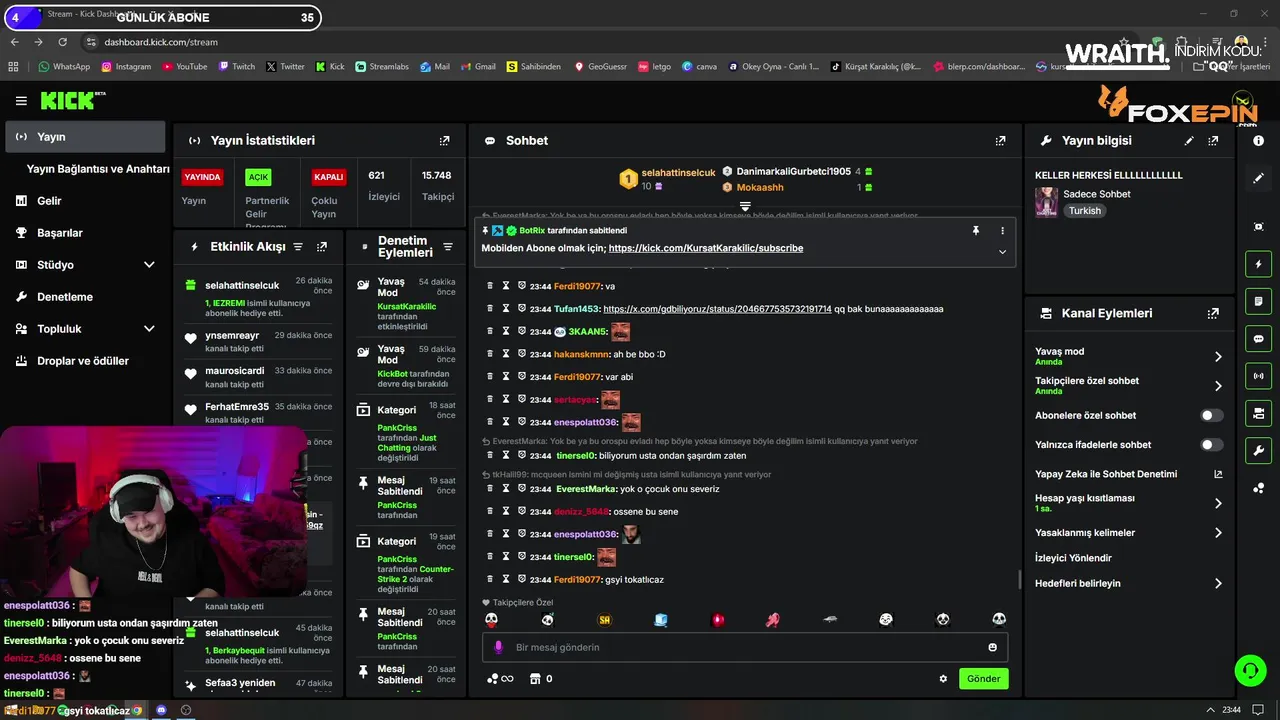
Task: Click the browser address bar dashboard.kick.com/stream
Action: coord(161,42)
